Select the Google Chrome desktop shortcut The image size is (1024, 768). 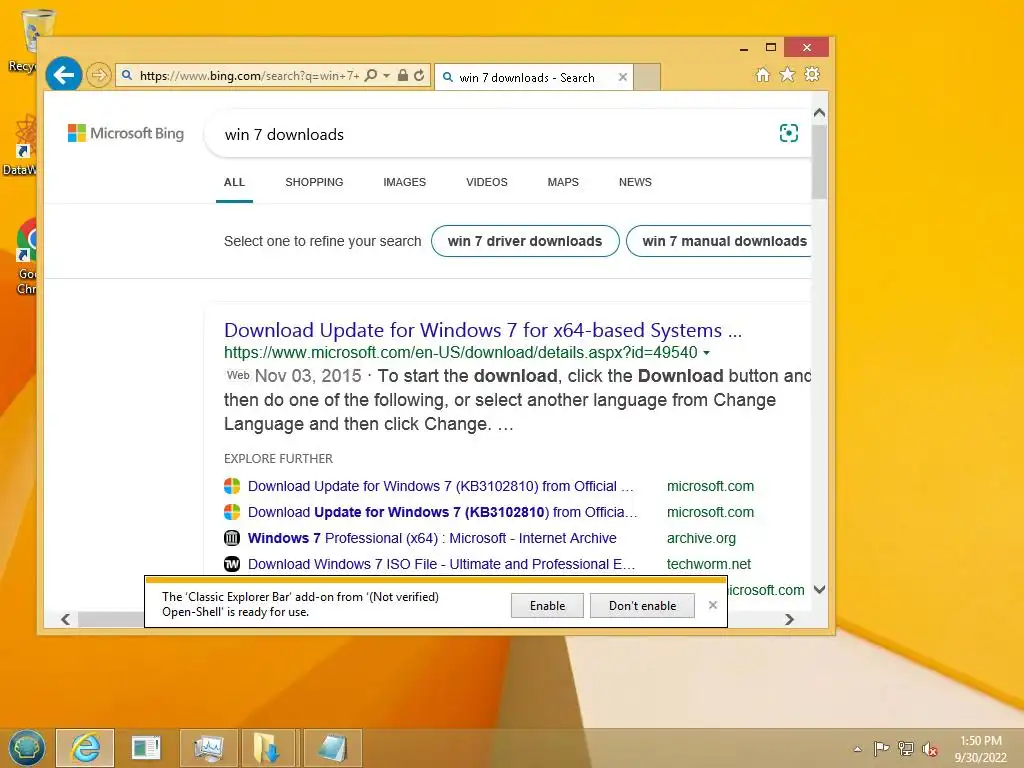coord(25,256)
